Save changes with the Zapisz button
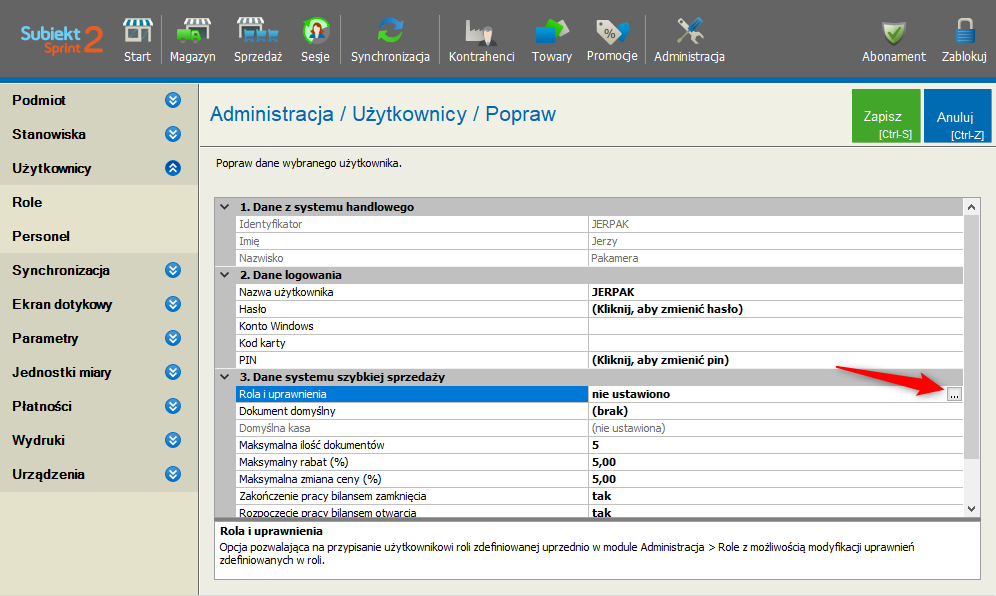Screen dimensions: 996x596 coord(885,117)
